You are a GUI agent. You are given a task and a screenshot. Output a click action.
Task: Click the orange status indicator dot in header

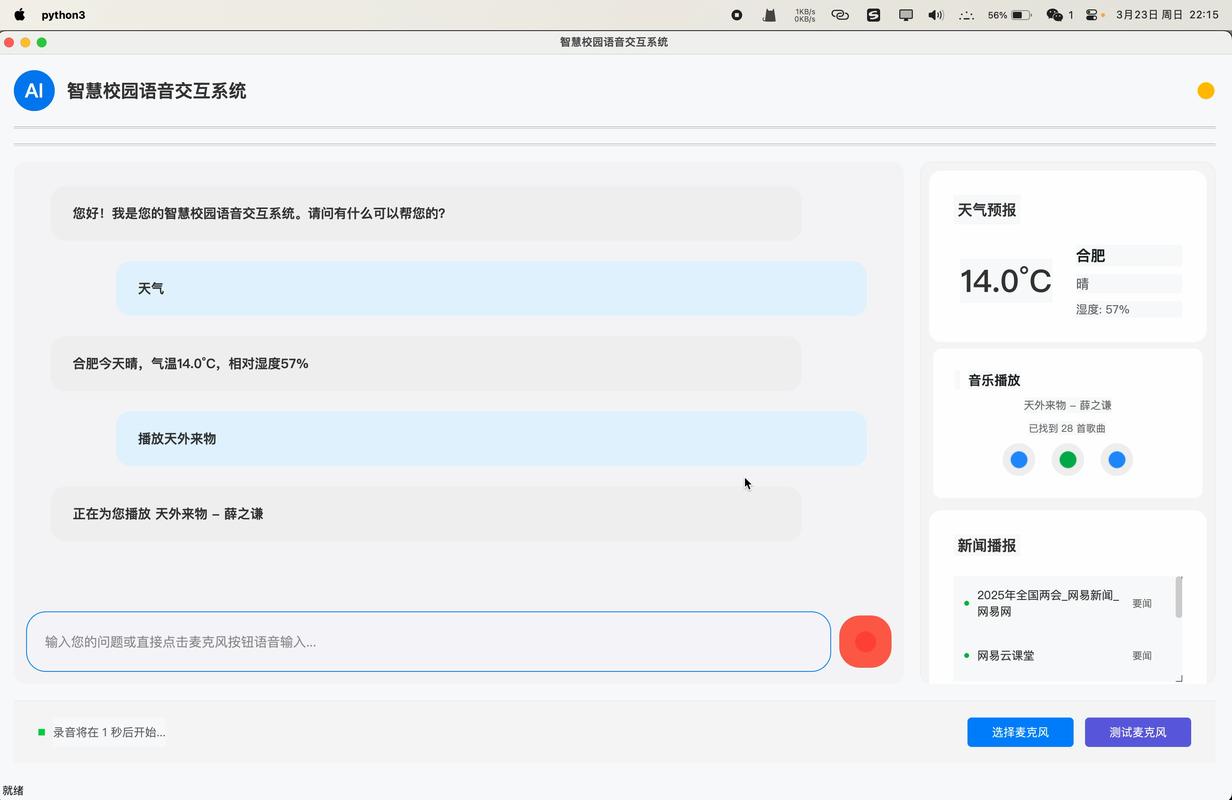pyautogui.click(x=1206, y=91)
